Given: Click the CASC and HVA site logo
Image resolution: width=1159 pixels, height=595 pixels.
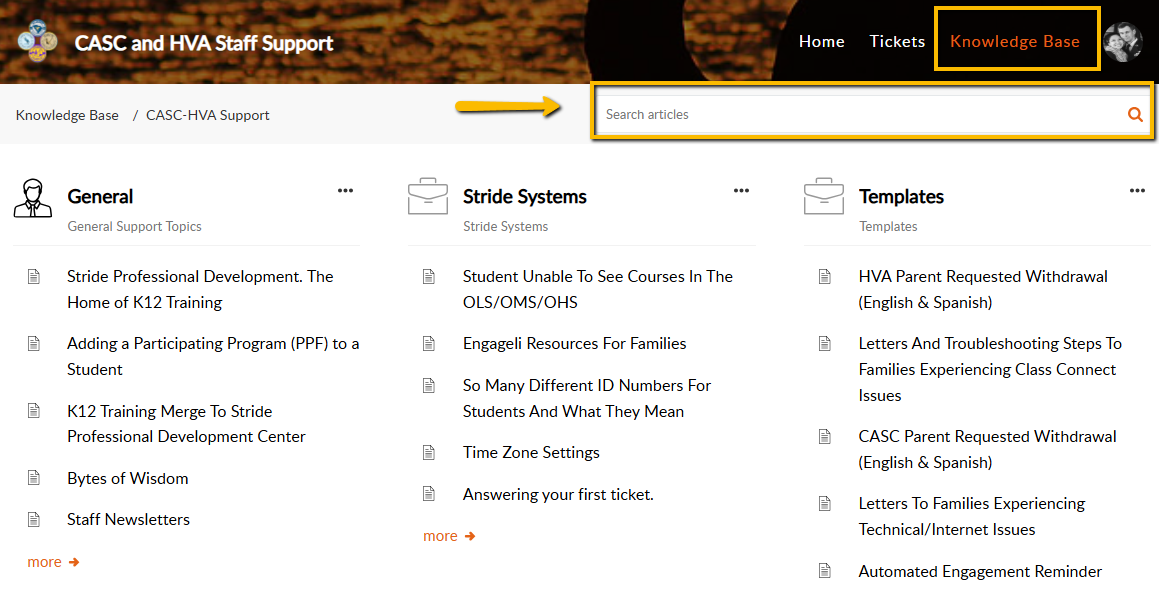Looking at the screenshot, I should [38, 41].
